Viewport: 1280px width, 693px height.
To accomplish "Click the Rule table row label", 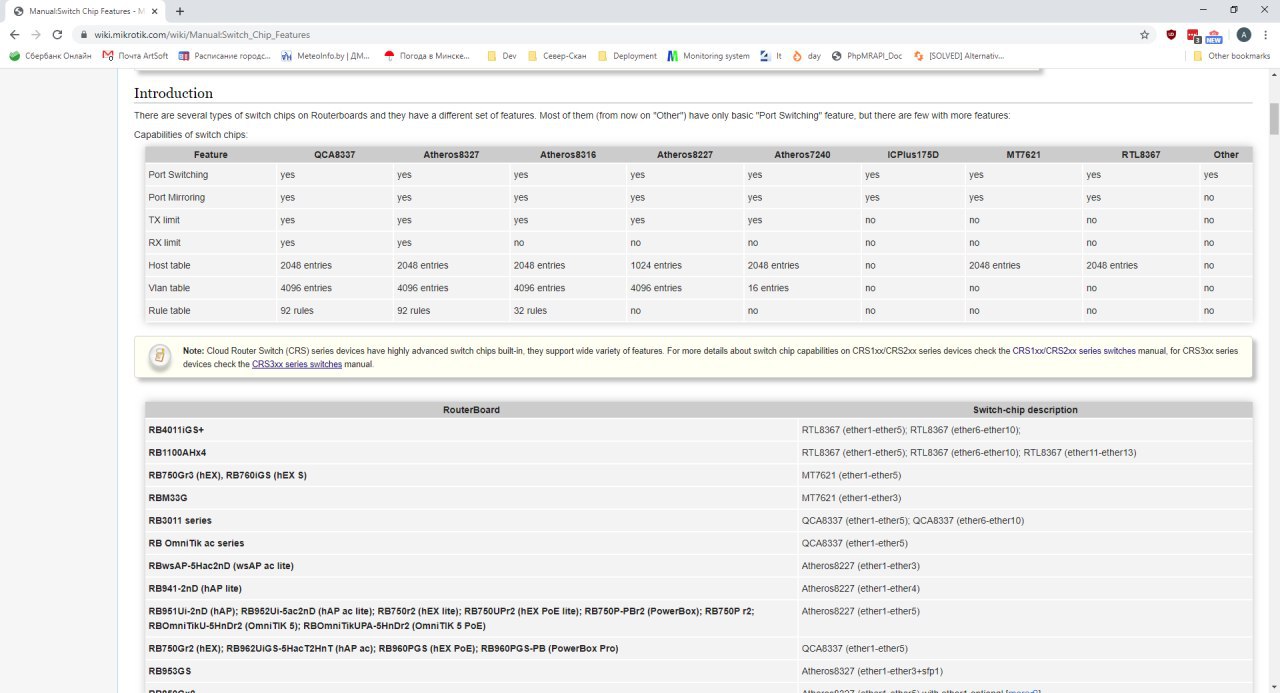I will (169, 311).
